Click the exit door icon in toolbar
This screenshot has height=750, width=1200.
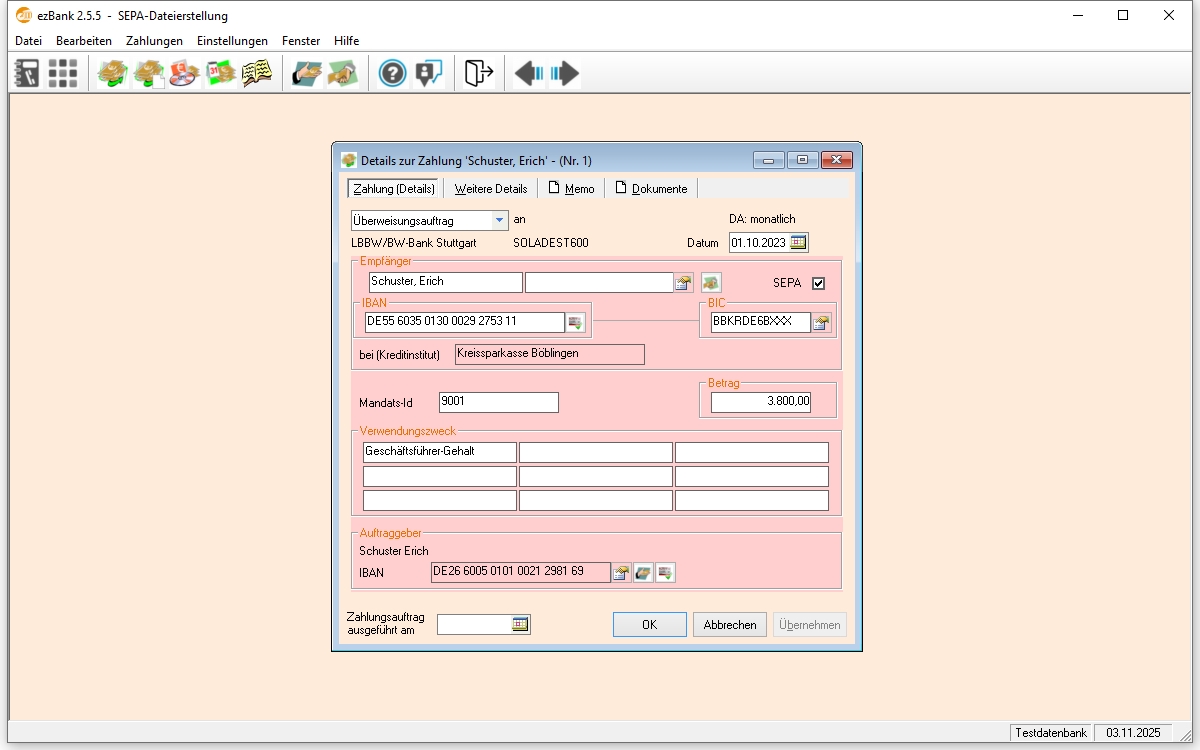pyautogui.click(x=479, y=73)
